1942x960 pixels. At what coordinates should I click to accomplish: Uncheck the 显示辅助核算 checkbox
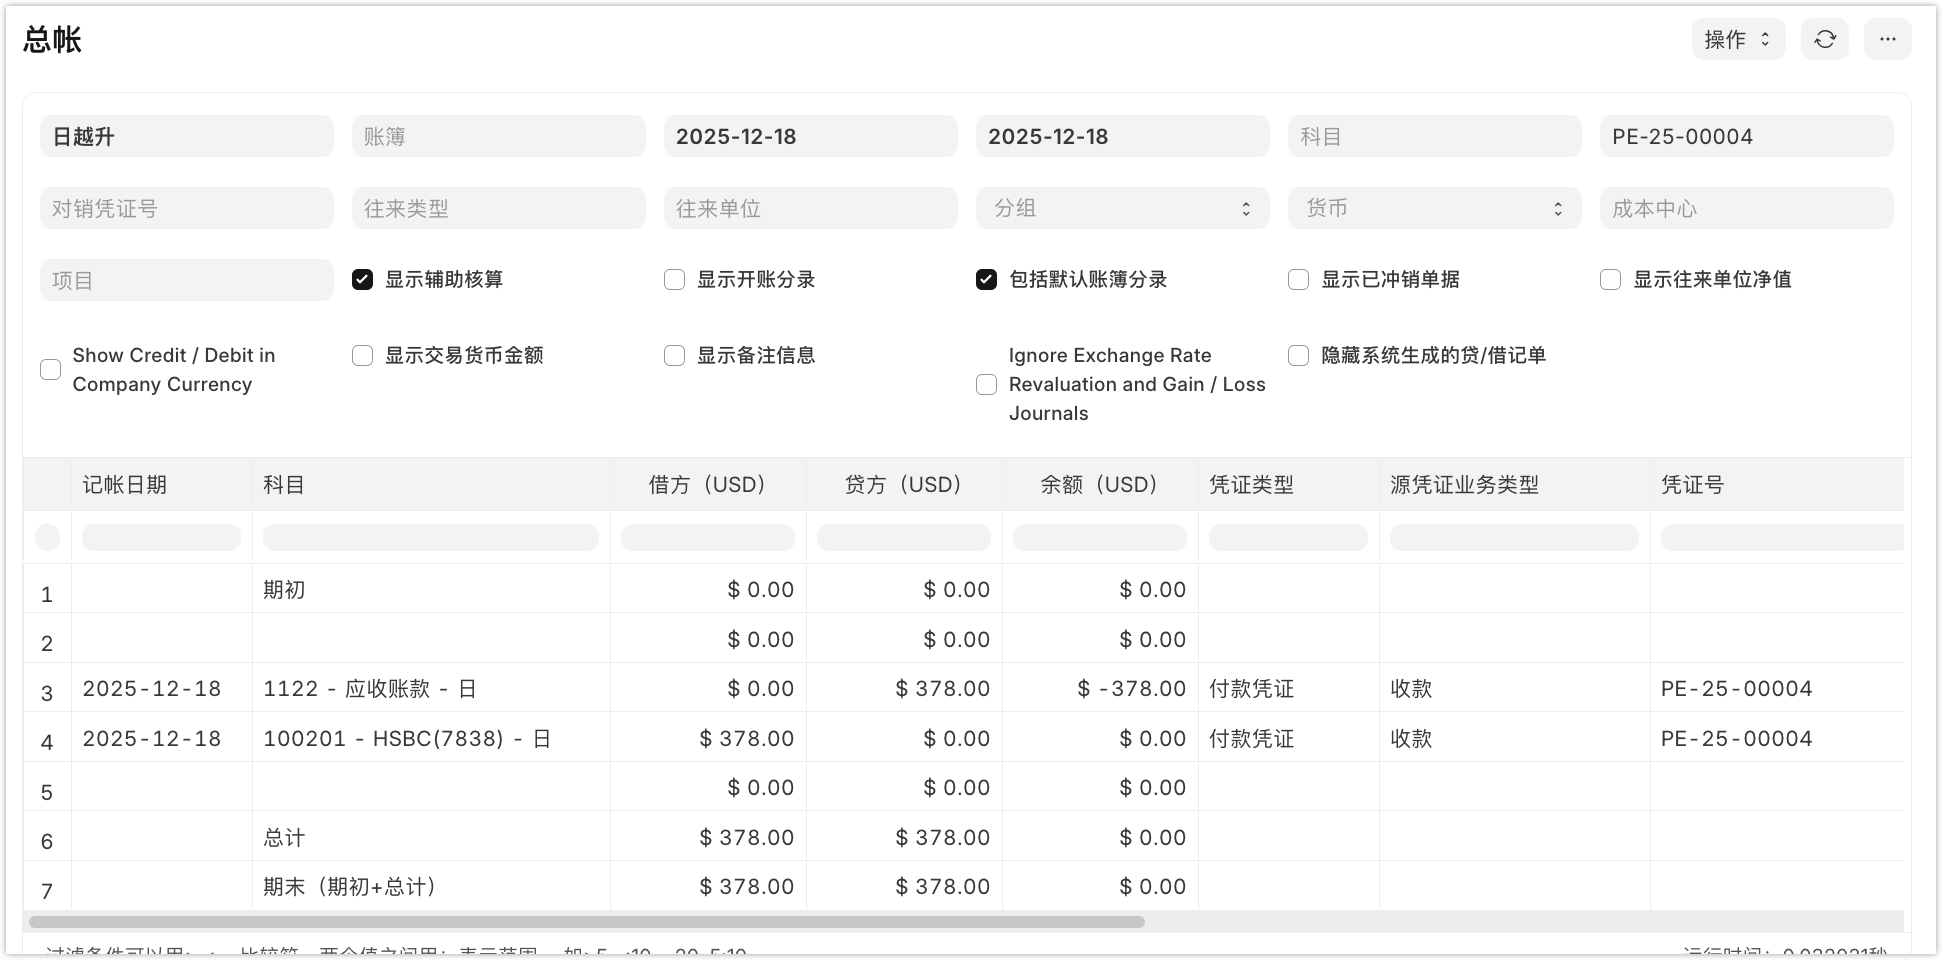click(x=362, y=280)
